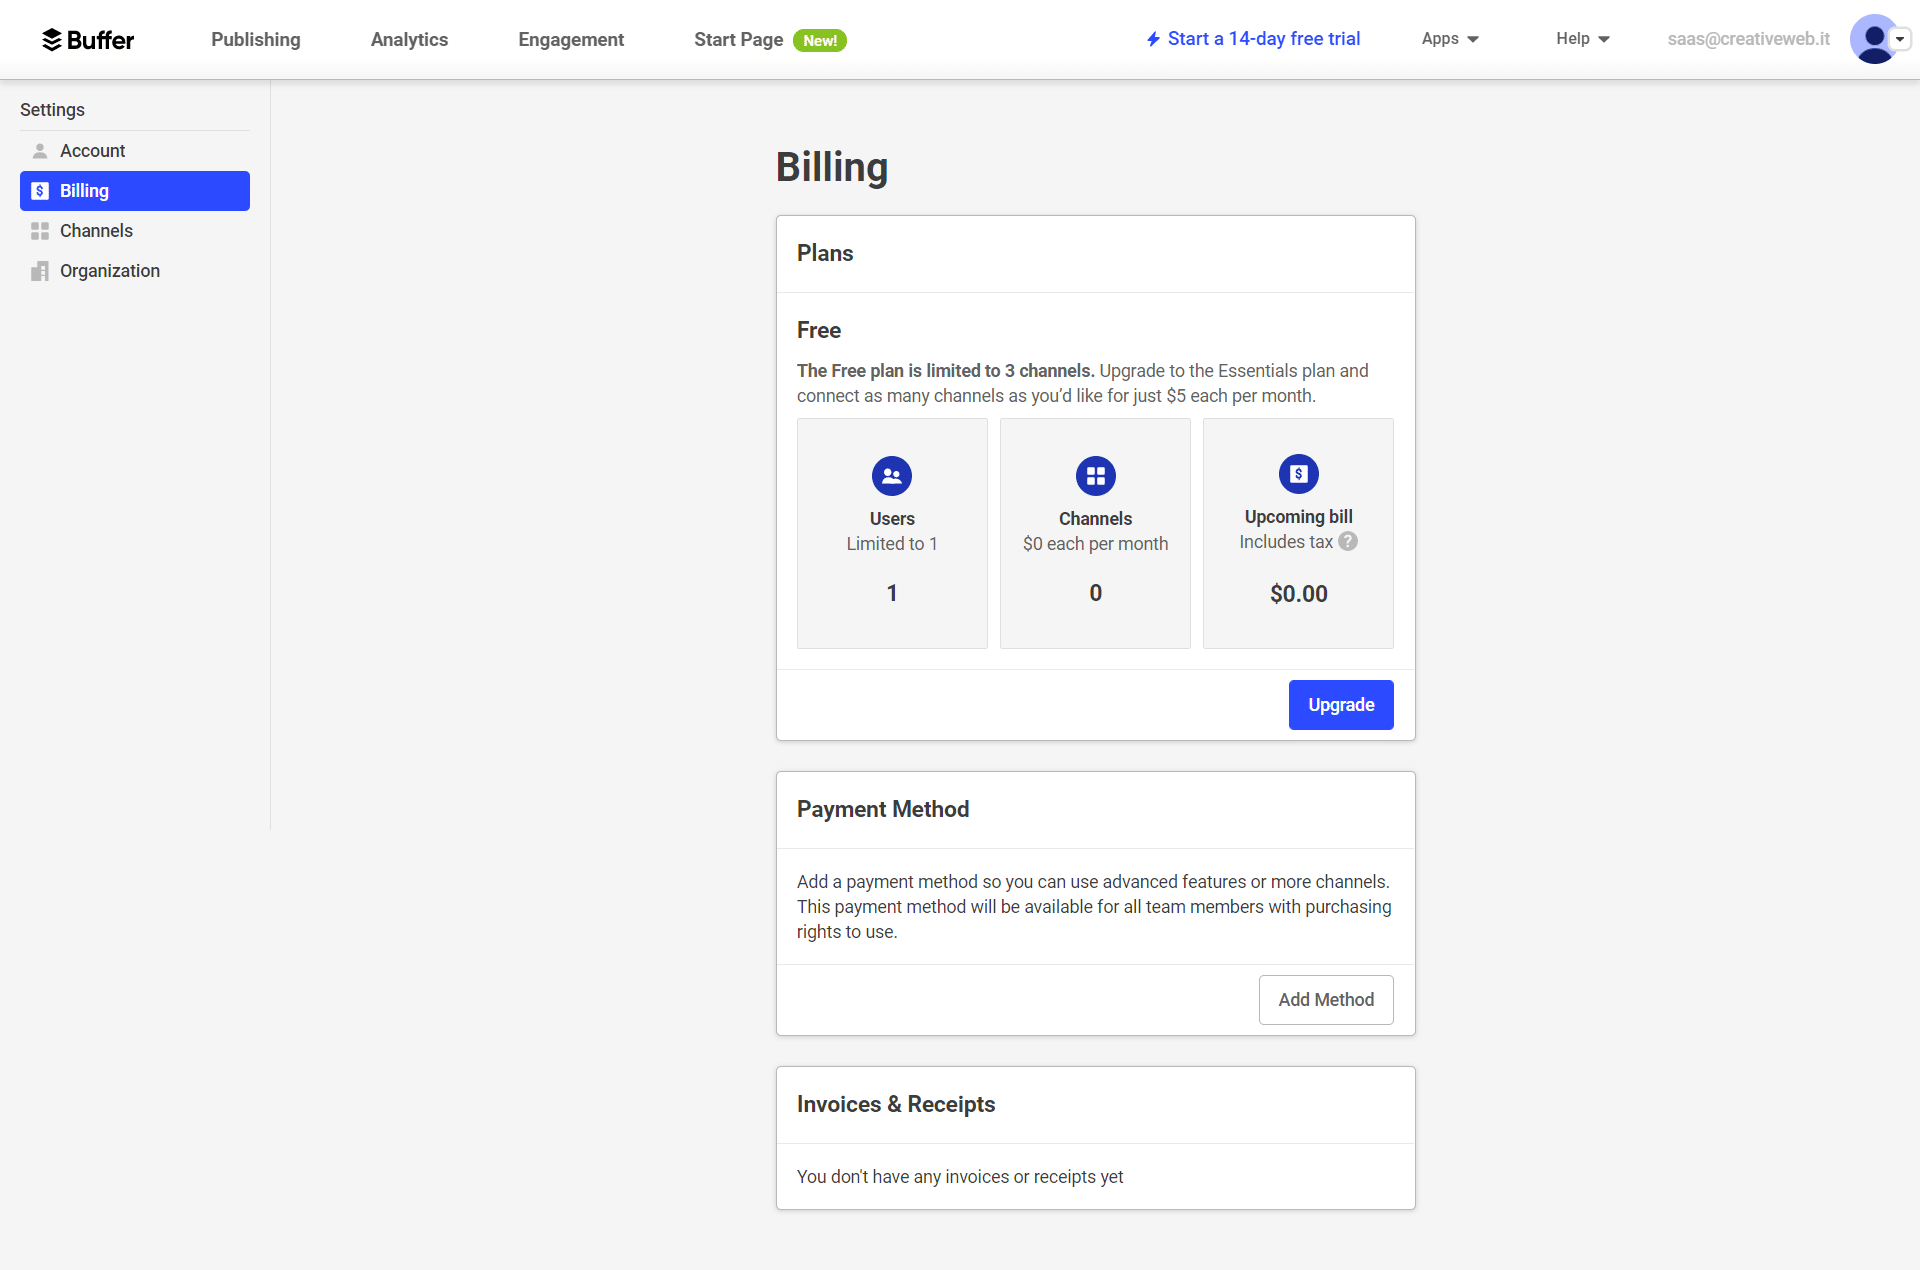Click the Upcoming bill dollar icon
1920x1270 pixels.
pos(1299,473)
